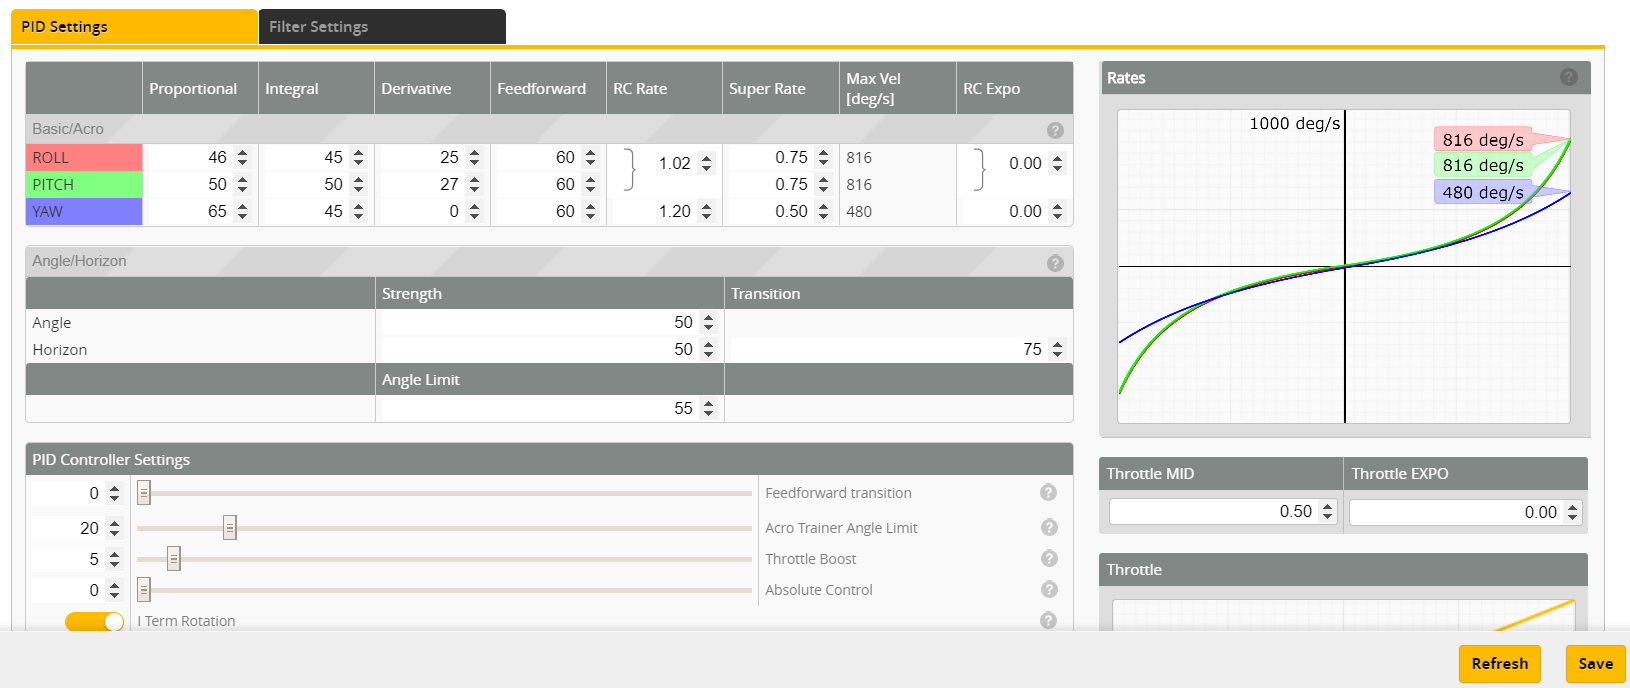Click the YAW RC Rate stepper arrows
The height and width of the screenshot is (688, 1630).
[707, 212]
